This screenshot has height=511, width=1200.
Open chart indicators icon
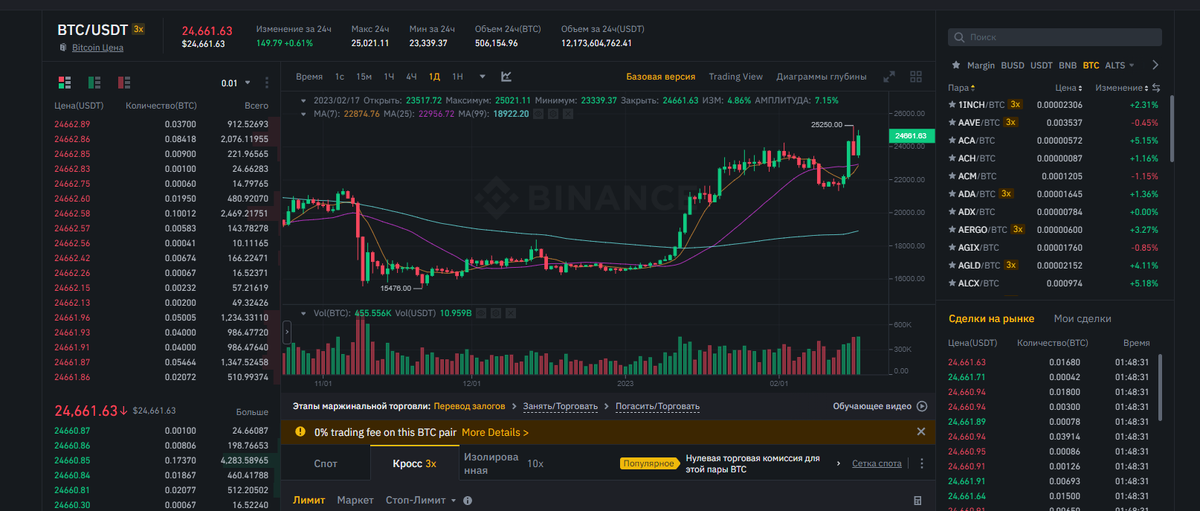click(506, 76)
